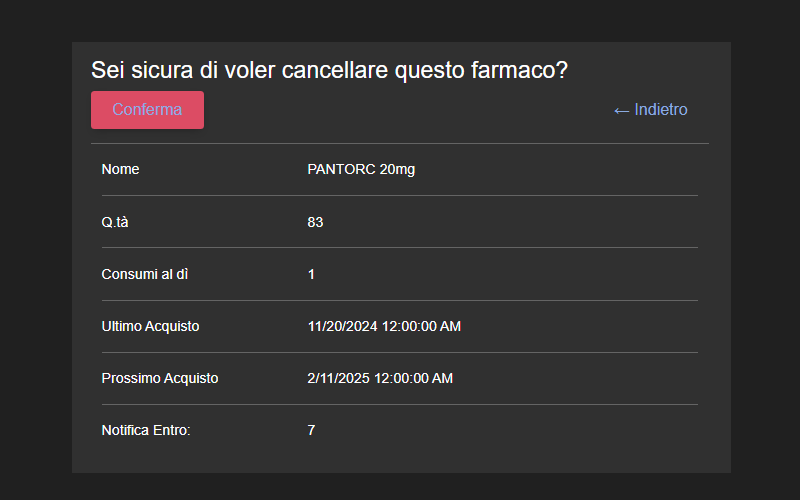Click the divider line below the Conferma button
Viewport: 800px width, 500px height.
[400, 144]
